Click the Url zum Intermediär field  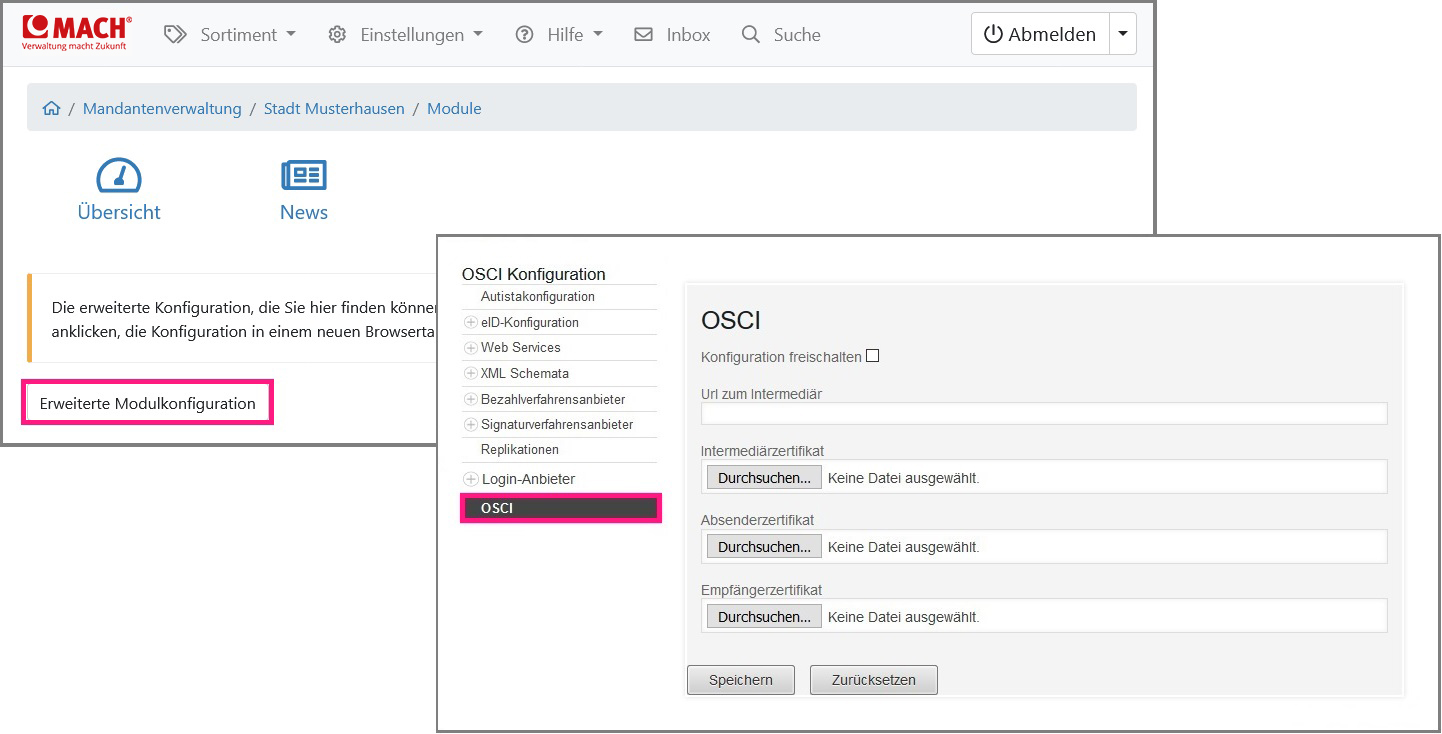(x=1043, y=414)
